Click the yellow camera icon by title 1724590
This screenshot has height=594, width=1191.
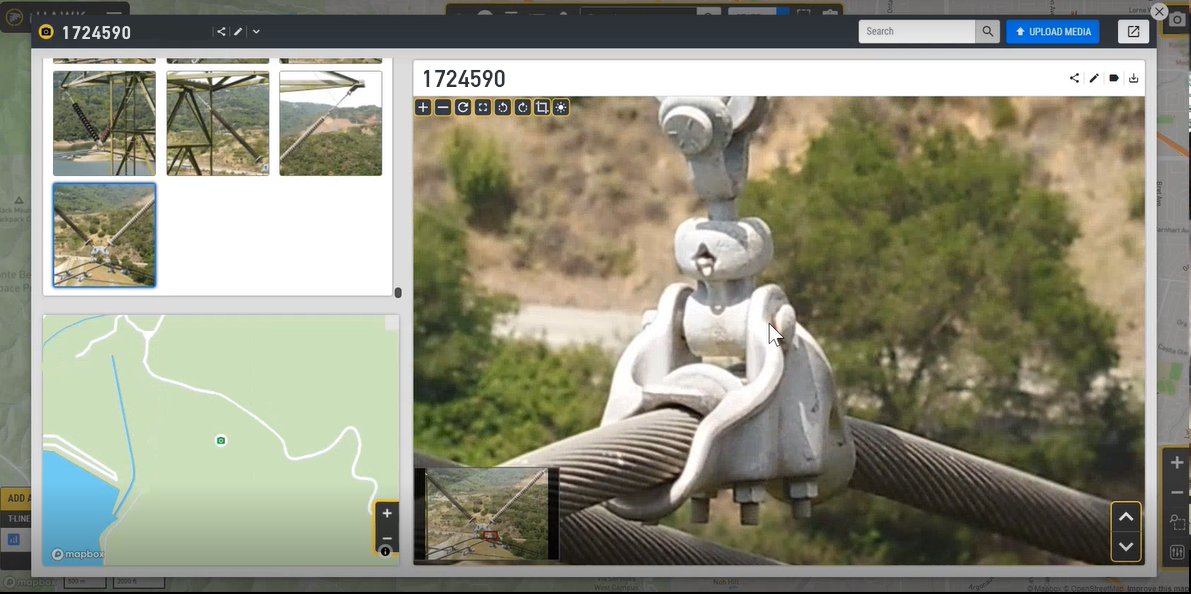[46, 32]
